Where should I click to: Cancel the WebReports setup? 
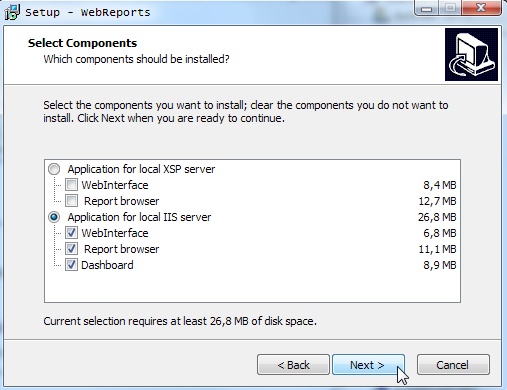click(453, 365)
